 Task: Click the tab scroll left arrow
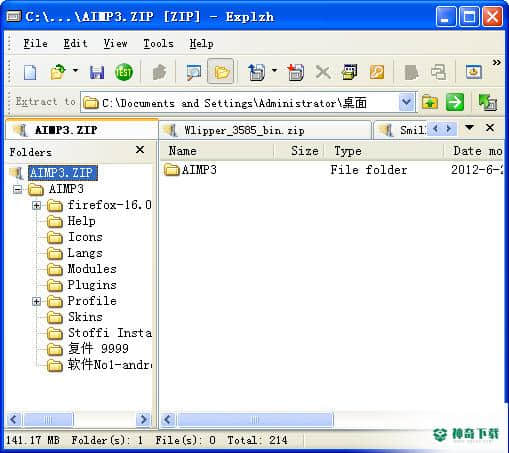point(435,128)
